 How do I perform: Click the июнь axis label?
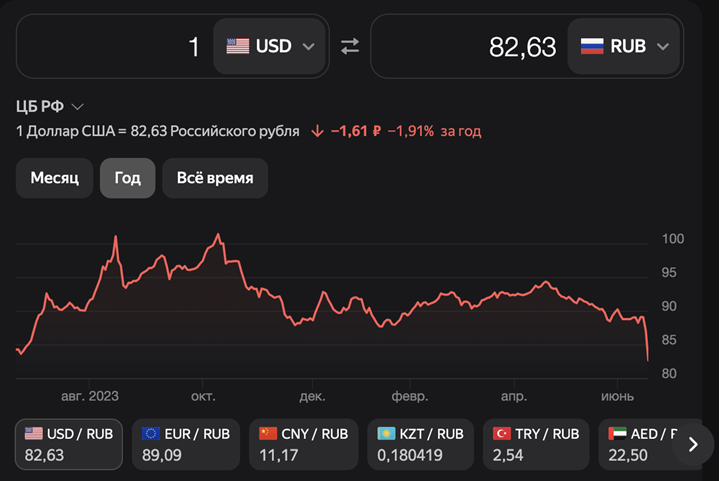(x=617, y=396)
